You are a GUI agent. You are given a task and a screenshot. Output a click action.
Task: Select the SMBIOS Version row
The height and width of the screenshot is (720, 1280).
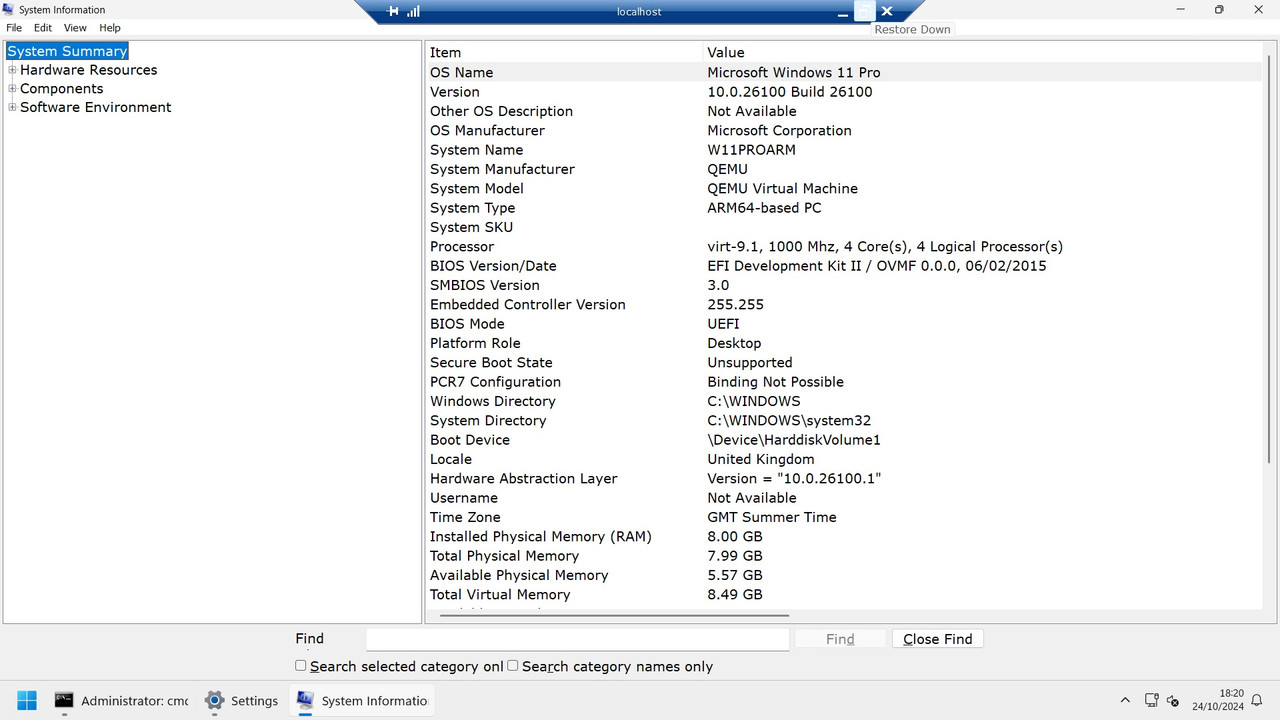(844, 285)
